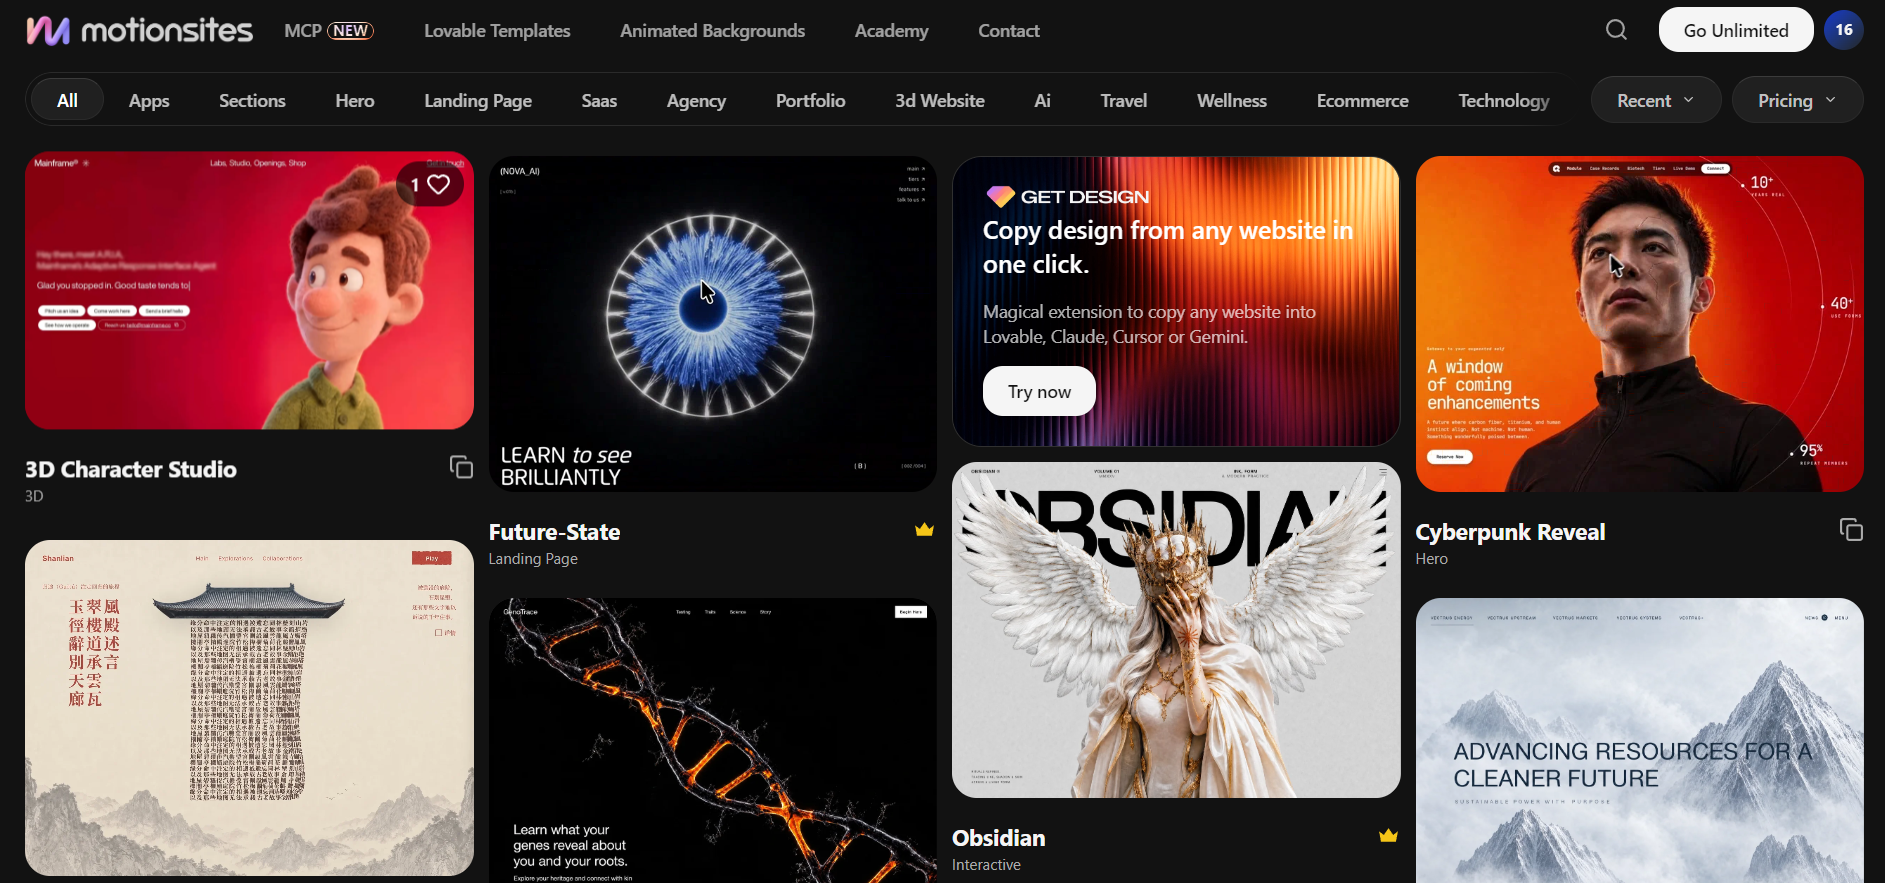1885x883 pixels.
Task: Show Hero templates
Action: pos(355,100)
